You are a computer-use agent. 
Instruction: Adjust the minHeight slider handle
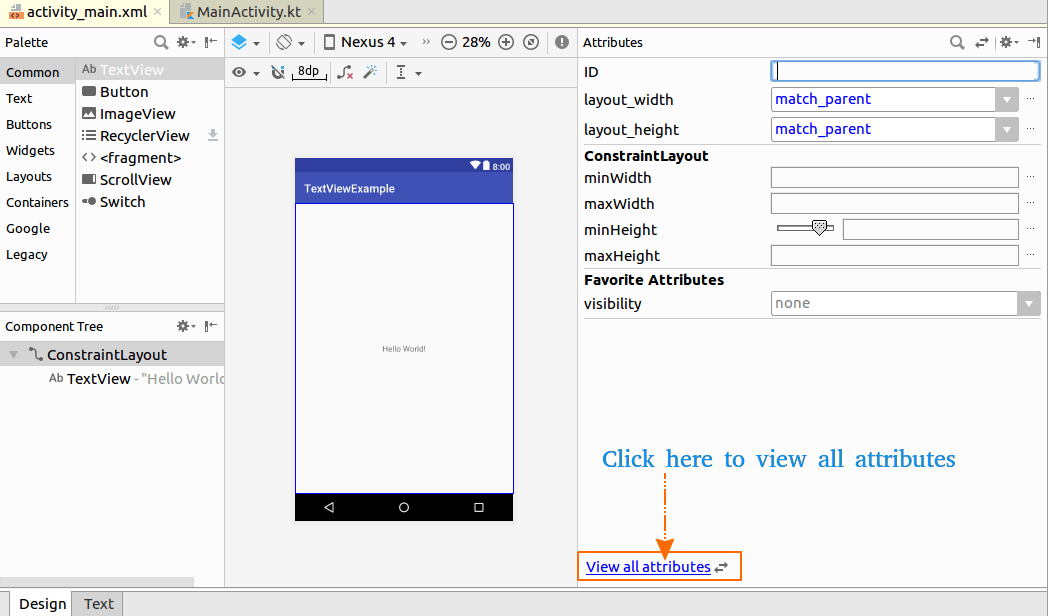pyautogui.click(x=819, y=228)
